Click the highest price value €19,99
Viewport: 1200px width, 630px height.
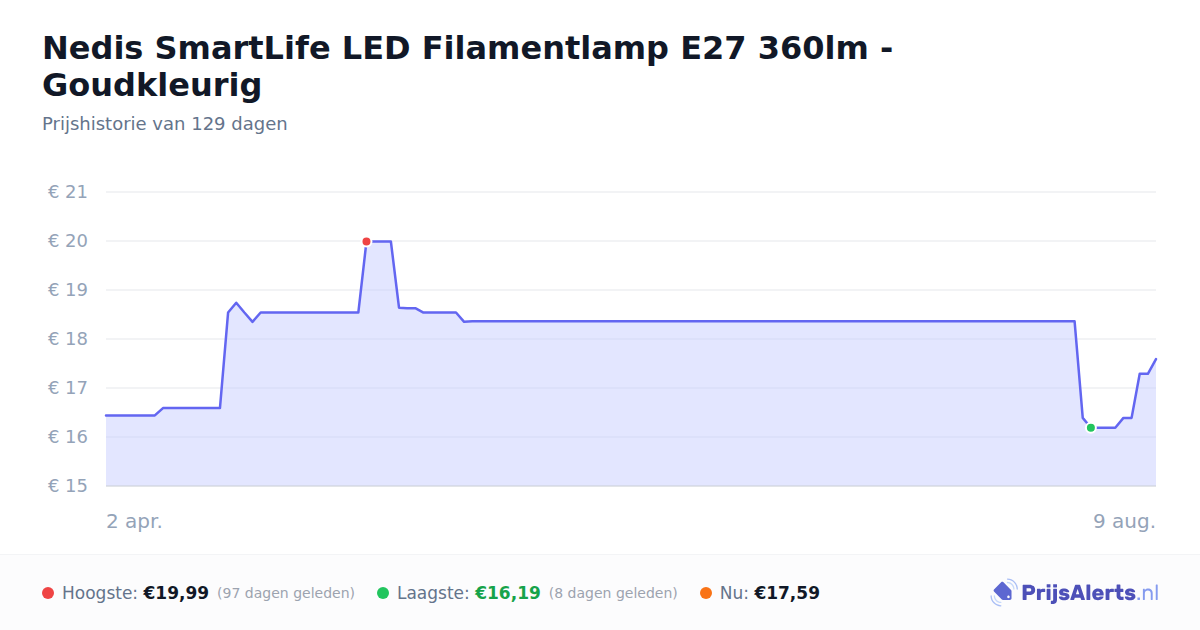pos(176,593)
